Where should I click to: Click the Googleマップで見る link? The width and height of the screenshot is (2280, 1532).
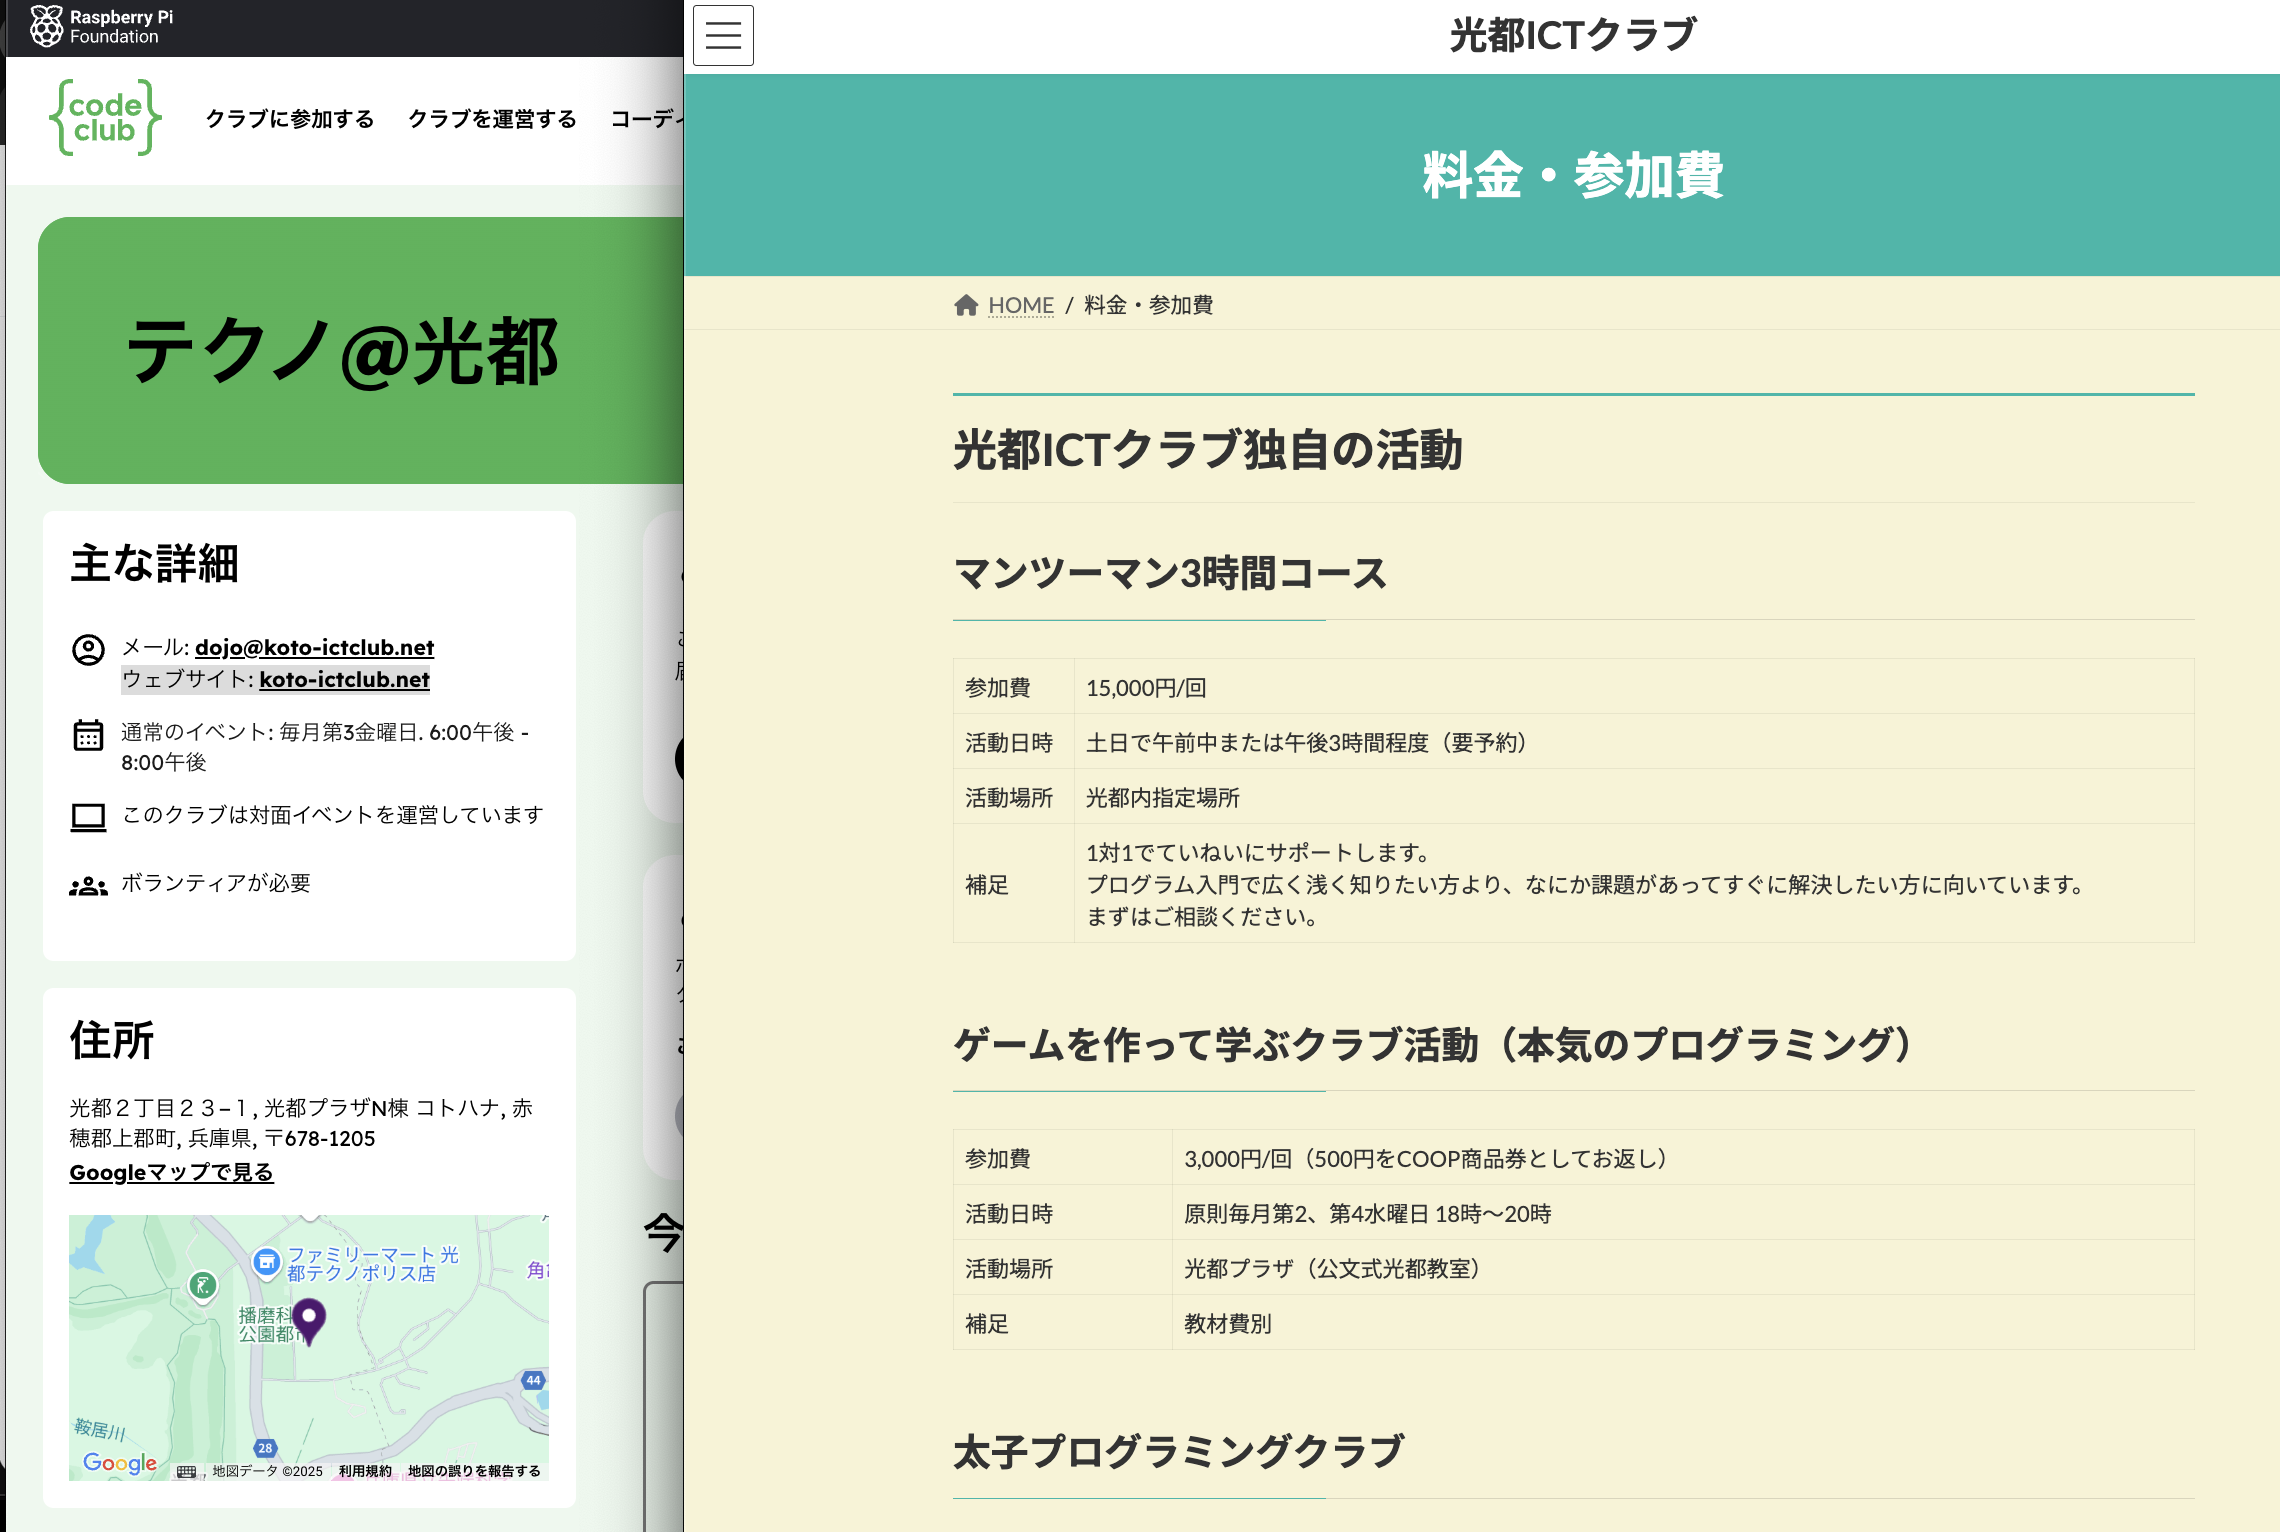pos(171,1172)
